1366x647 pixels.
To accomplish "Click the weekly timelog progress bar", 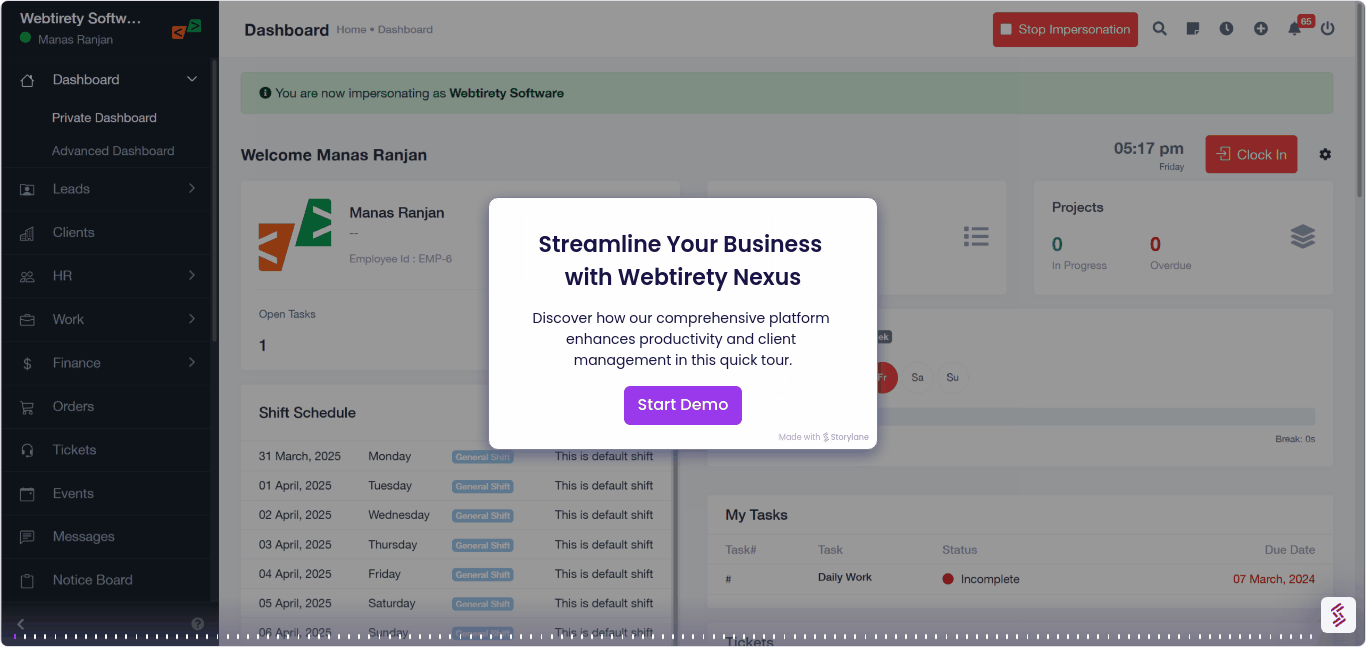I will [x=1096, y=417].
